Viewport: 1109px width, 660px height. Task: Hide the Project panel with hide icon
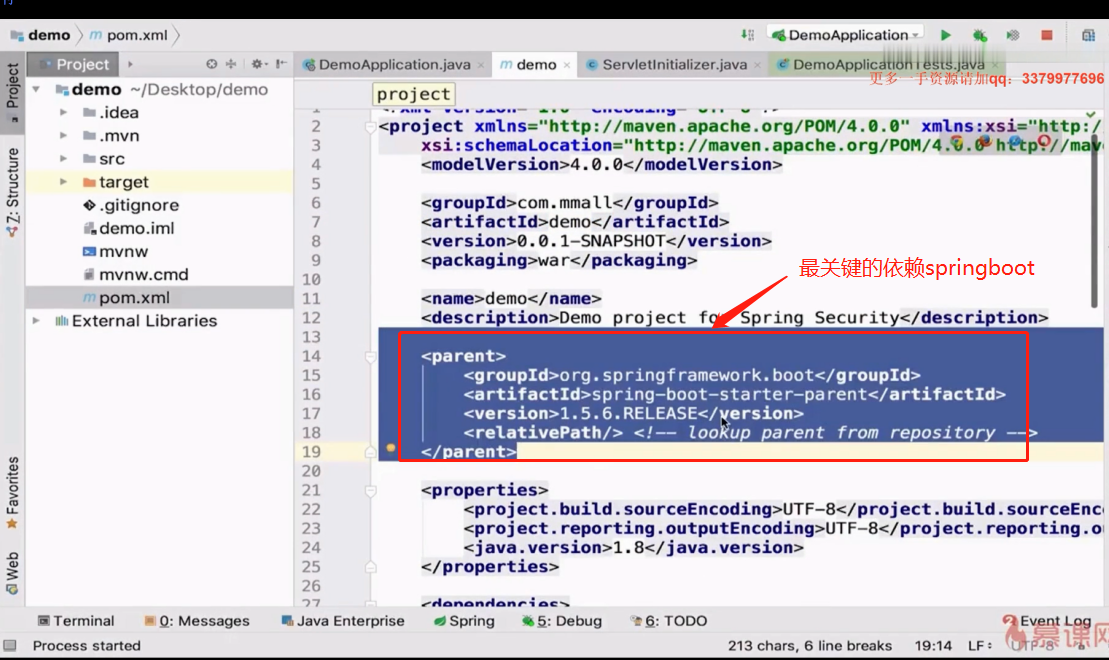pyautogui.click(x=281, y=64)
